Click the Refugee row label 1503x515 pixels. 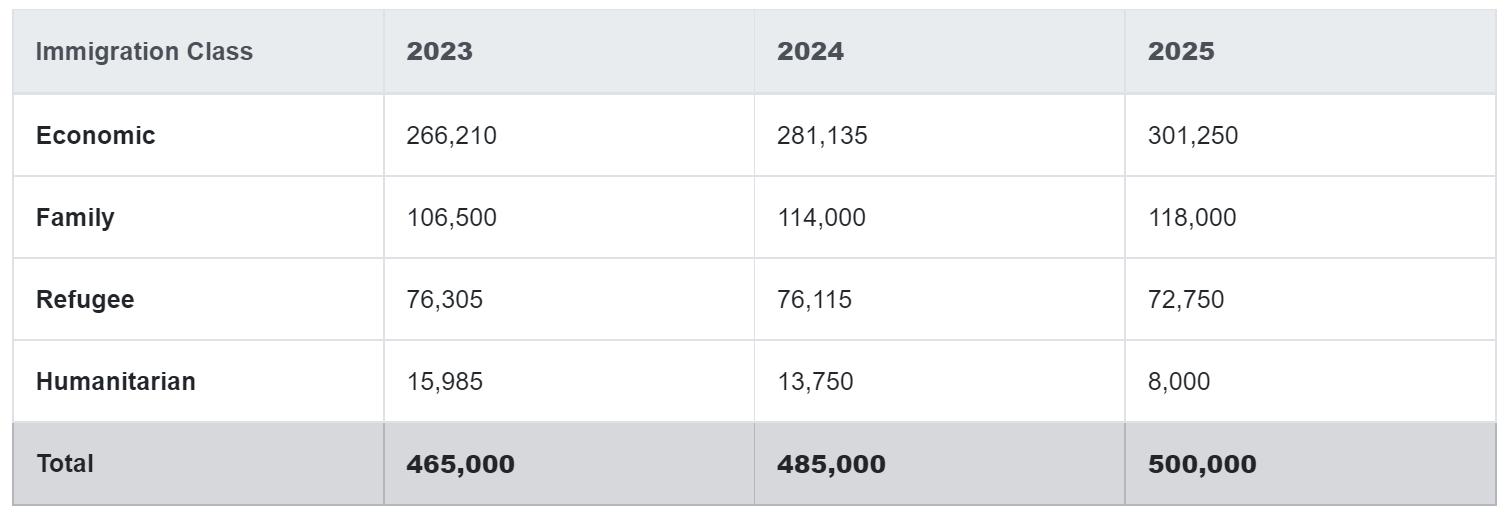click(85, 300)
